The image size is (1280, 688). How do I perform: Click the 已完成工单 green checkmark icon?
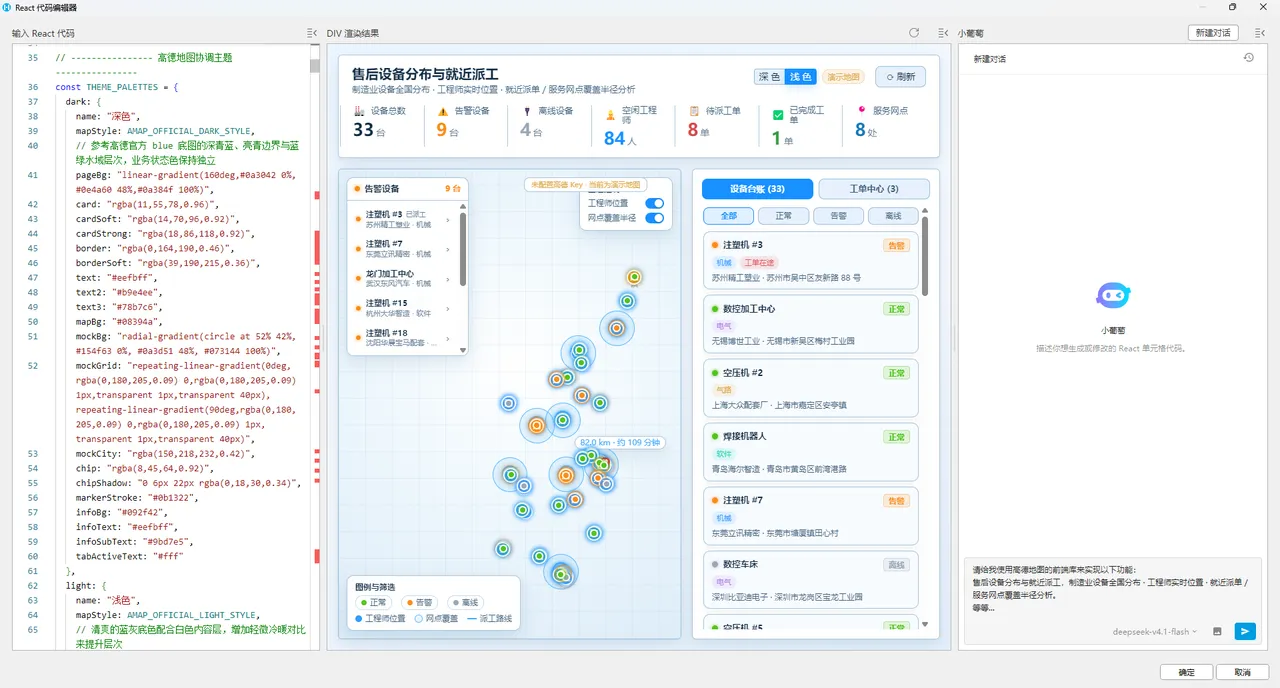pyautogui.click(x=778, y=115)
